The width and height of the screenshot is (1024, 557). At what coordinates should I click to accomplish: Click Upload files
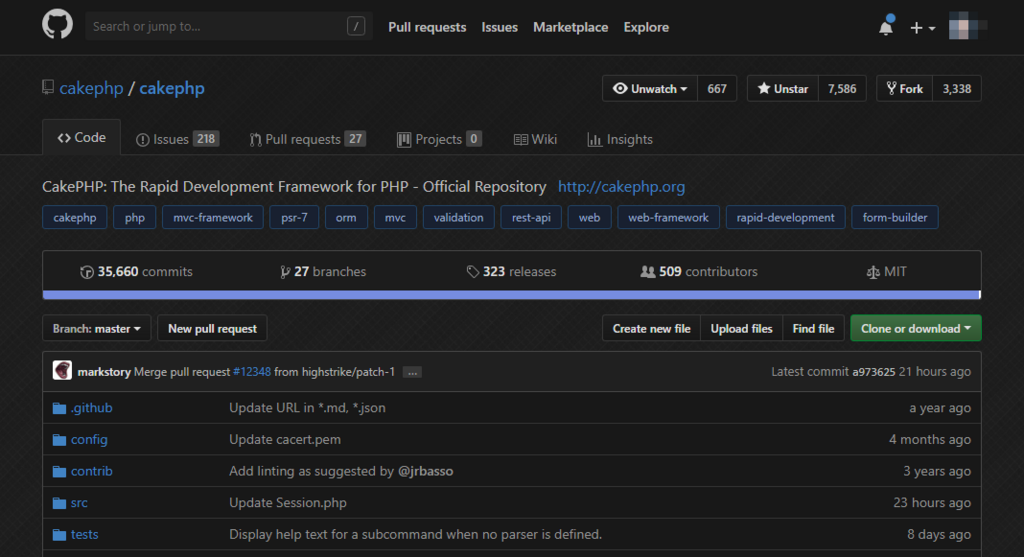tap(741, 328)
